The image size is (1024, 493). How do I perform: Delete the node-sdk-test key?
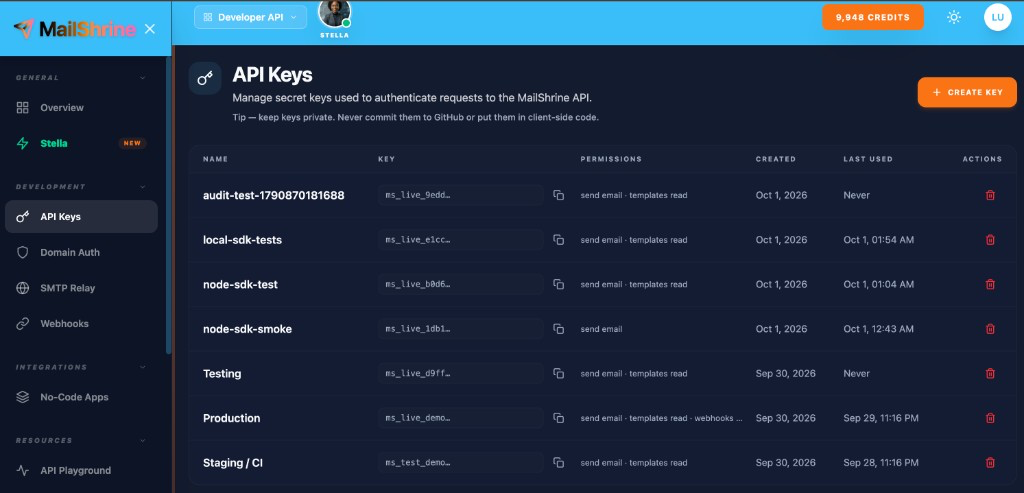pyautogui.click(x=990, y=284)
